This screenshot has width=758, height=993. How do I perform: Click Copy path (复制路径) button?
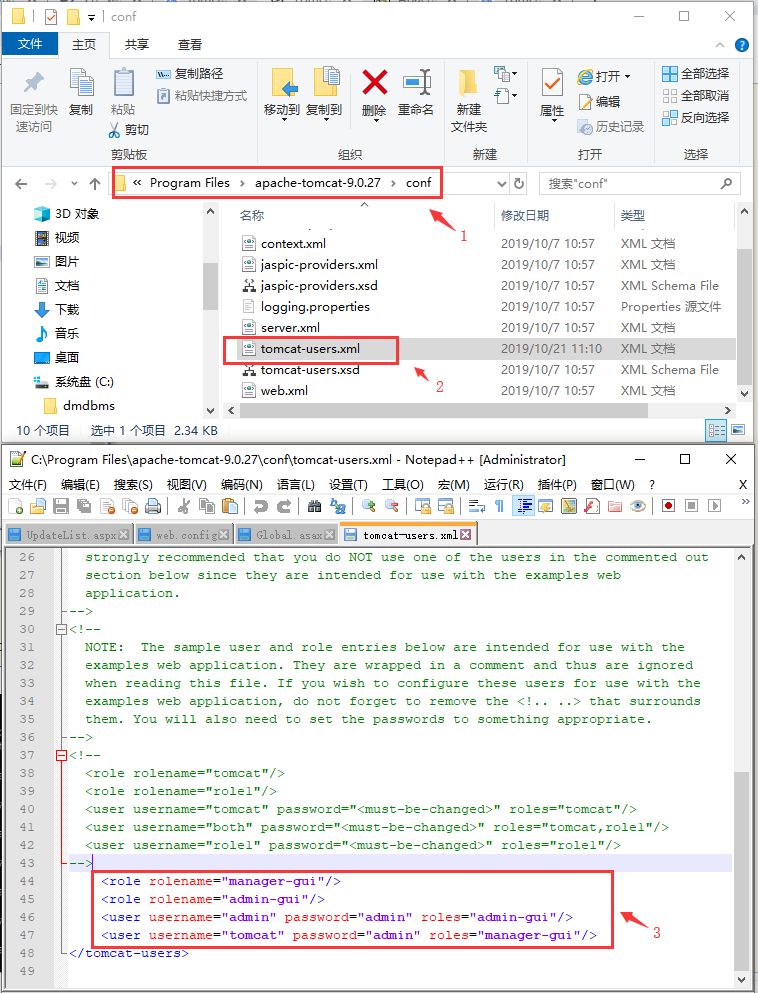(x=190, y=74)
